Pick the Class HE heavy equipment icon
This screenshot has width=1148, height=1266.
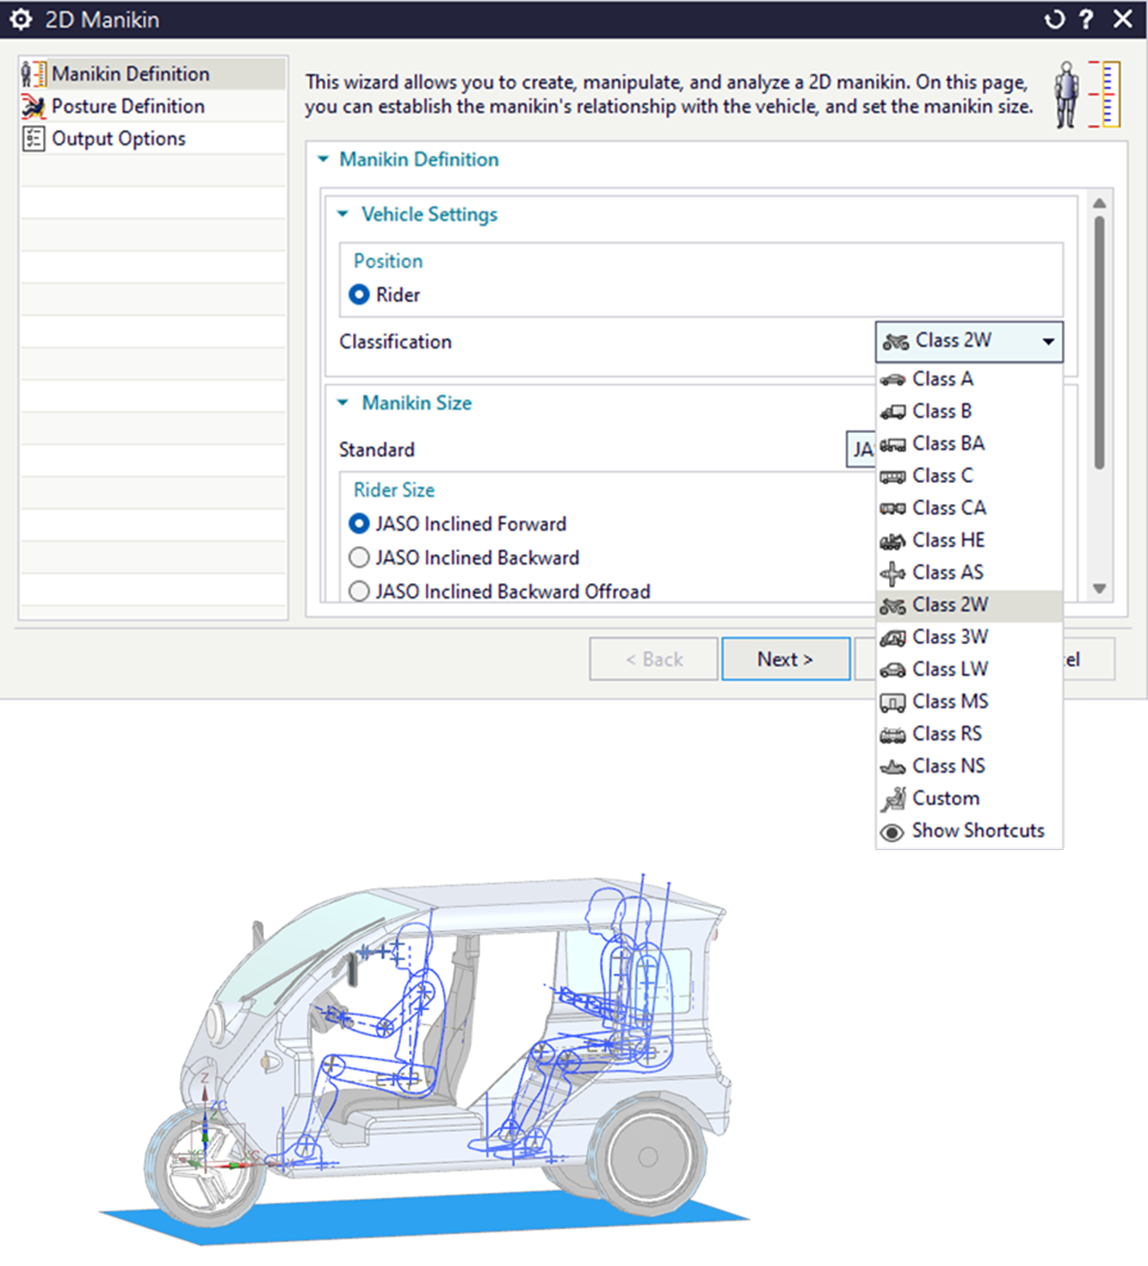(x=893, y=541)
